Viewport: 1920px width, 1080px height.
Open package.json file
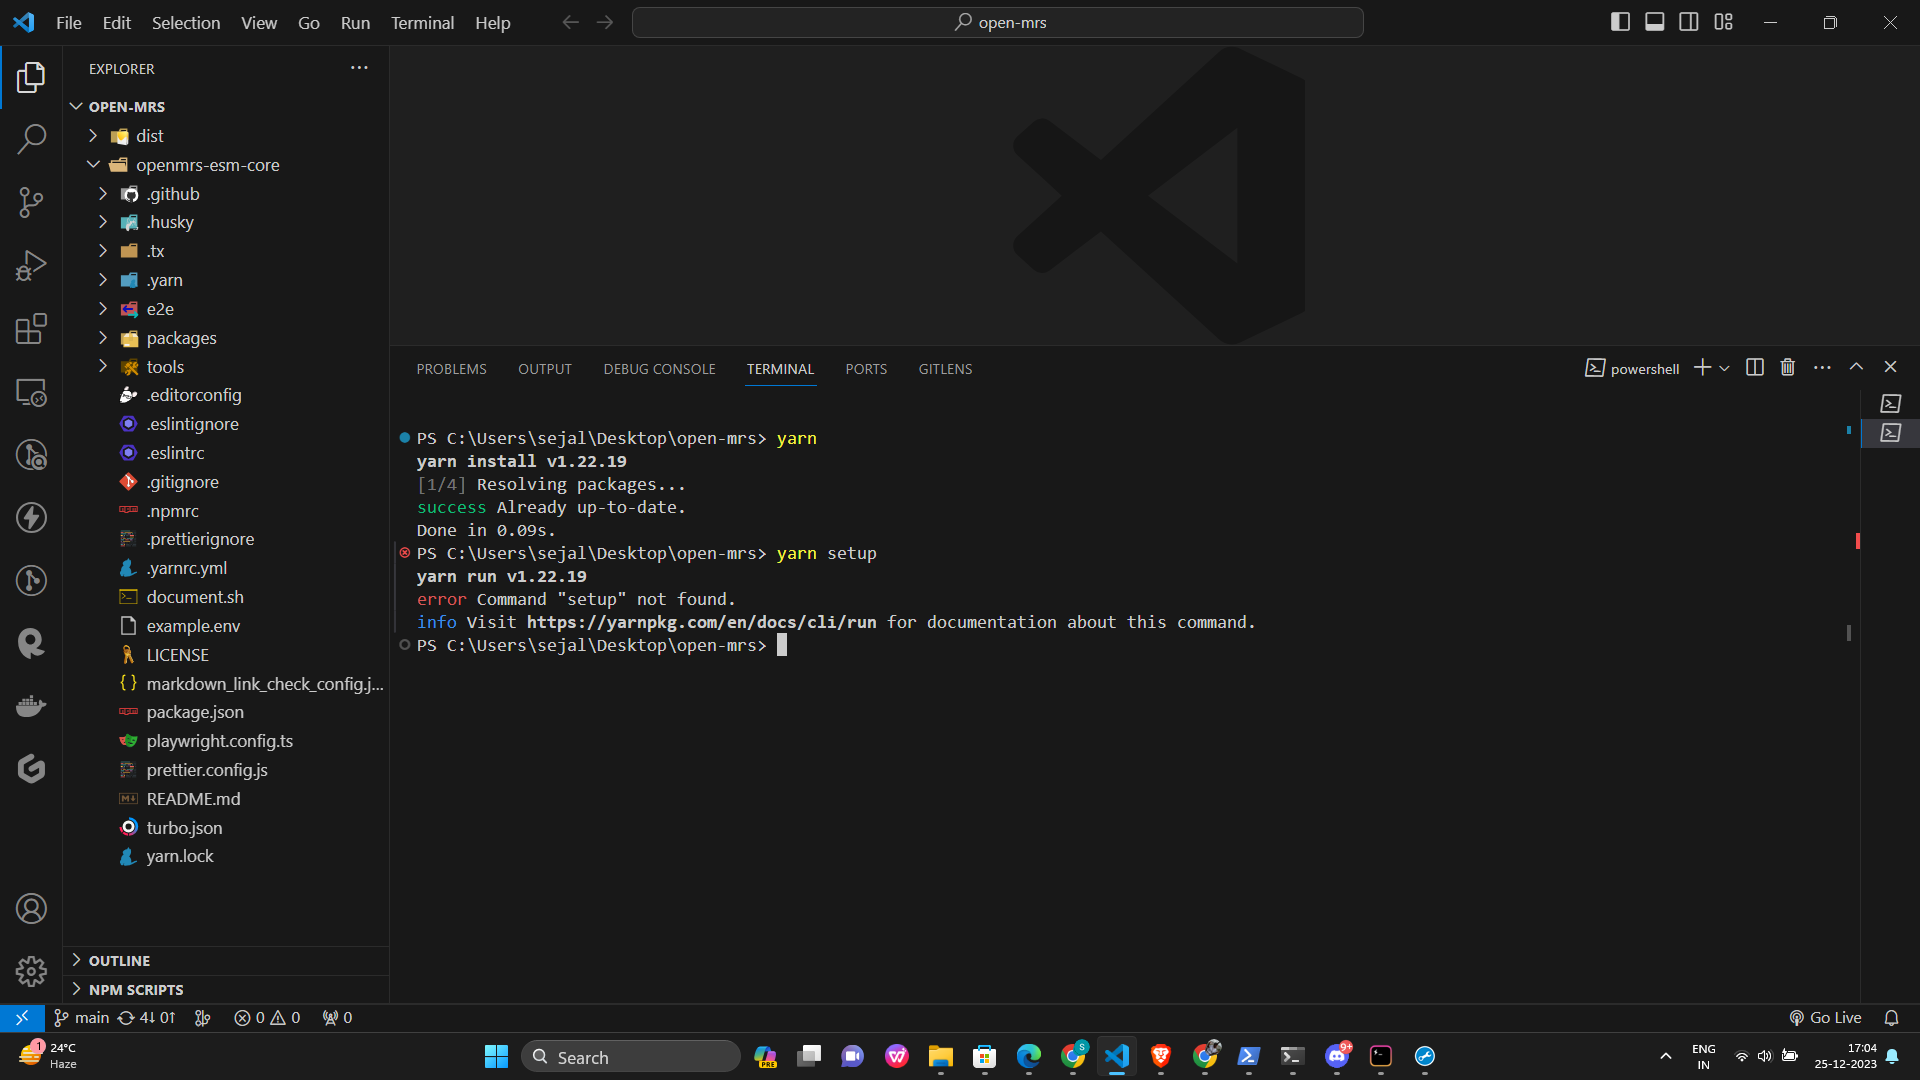[x=195, y=712]
